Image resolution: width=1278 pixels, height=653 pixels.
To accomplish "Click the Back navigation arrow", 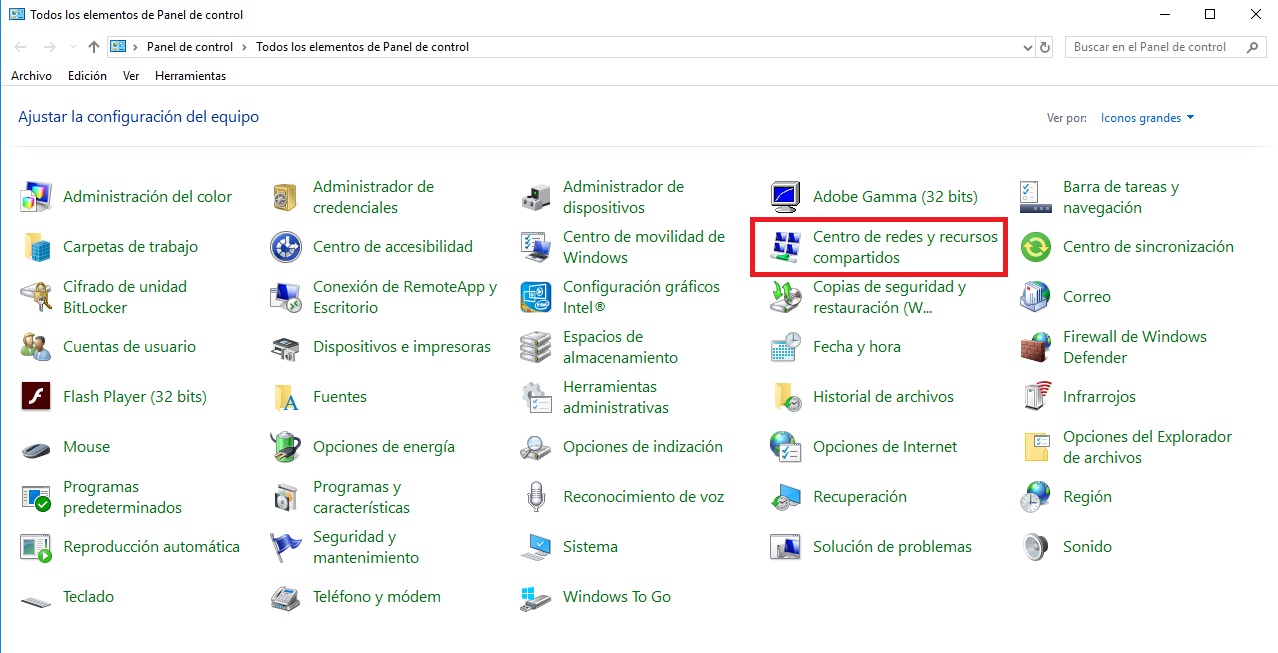I will [22, 47].
